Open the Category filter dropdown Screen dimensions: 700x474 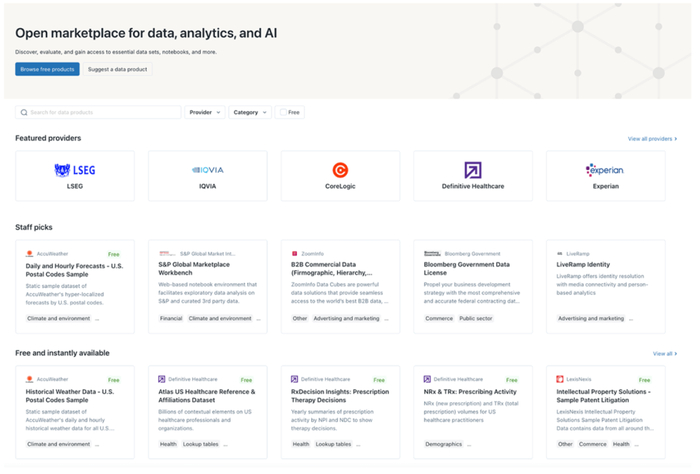pos(250,113)
